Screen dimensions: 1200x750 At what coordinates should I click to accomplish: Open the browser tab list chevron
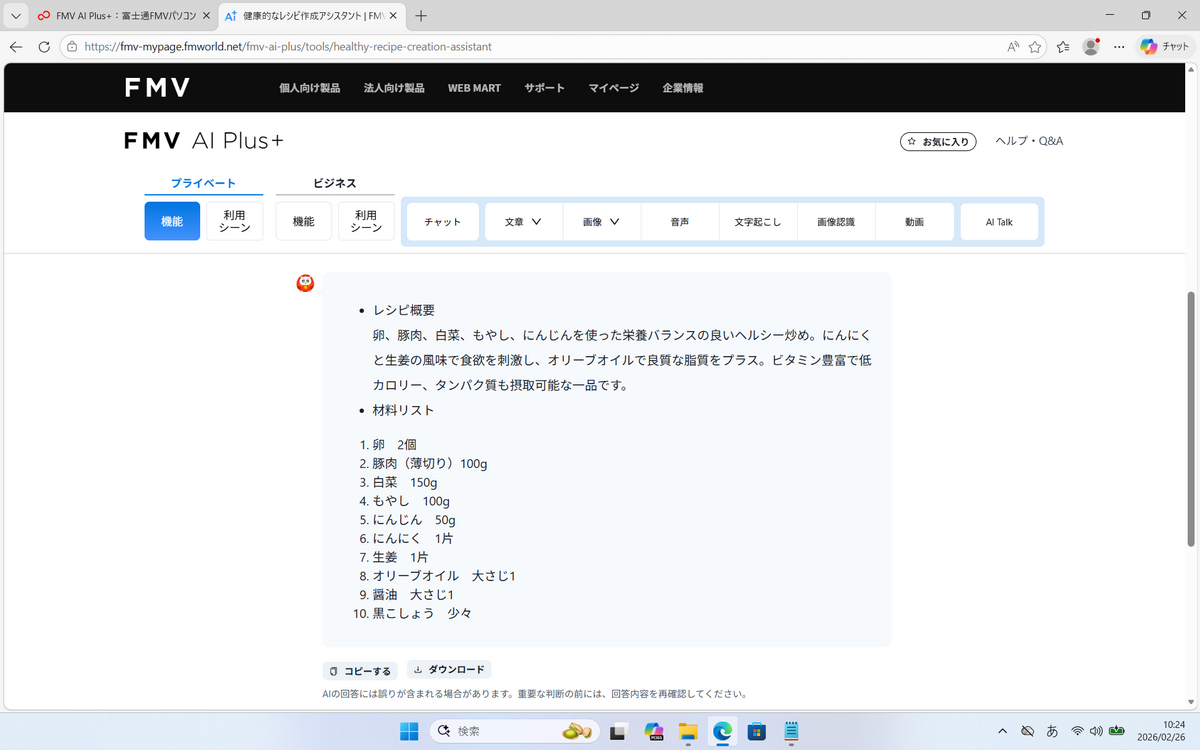[x=15, y=16]
